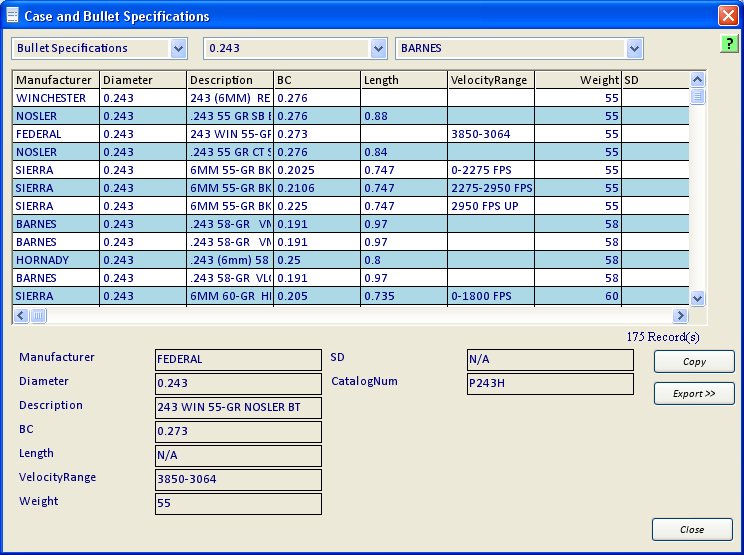Select the WINCHESTER row in the table
The height and width of the screenshot is (555, 744).
[x=55, y=98]
